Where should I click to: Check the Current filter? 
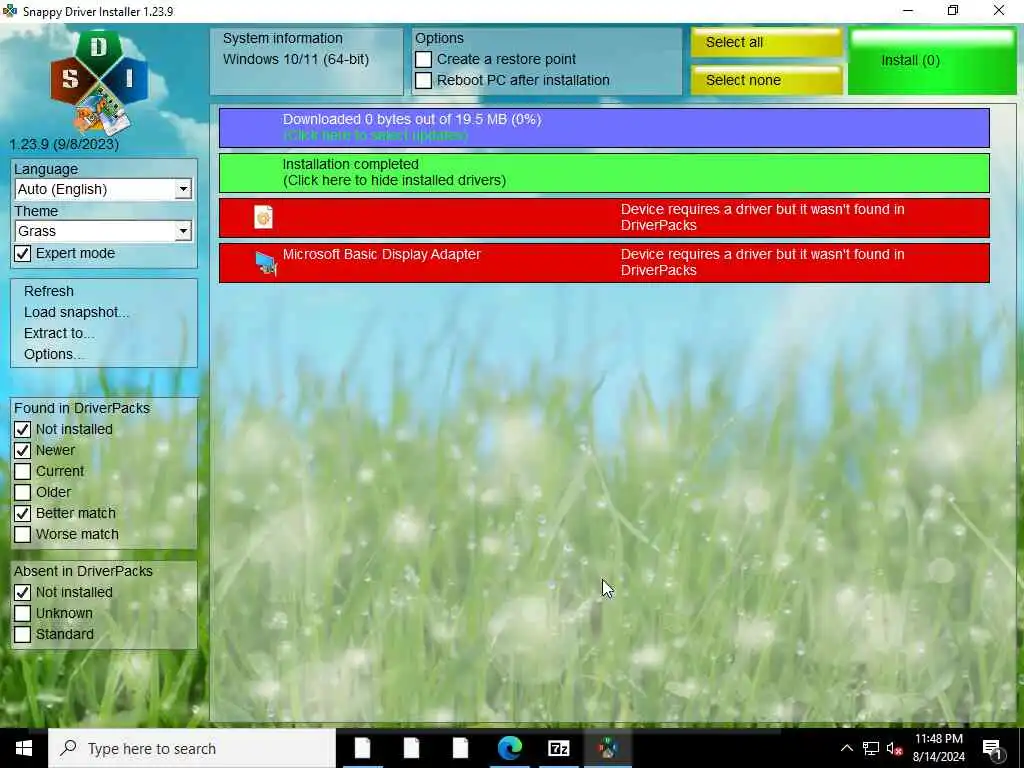[22, 471]
